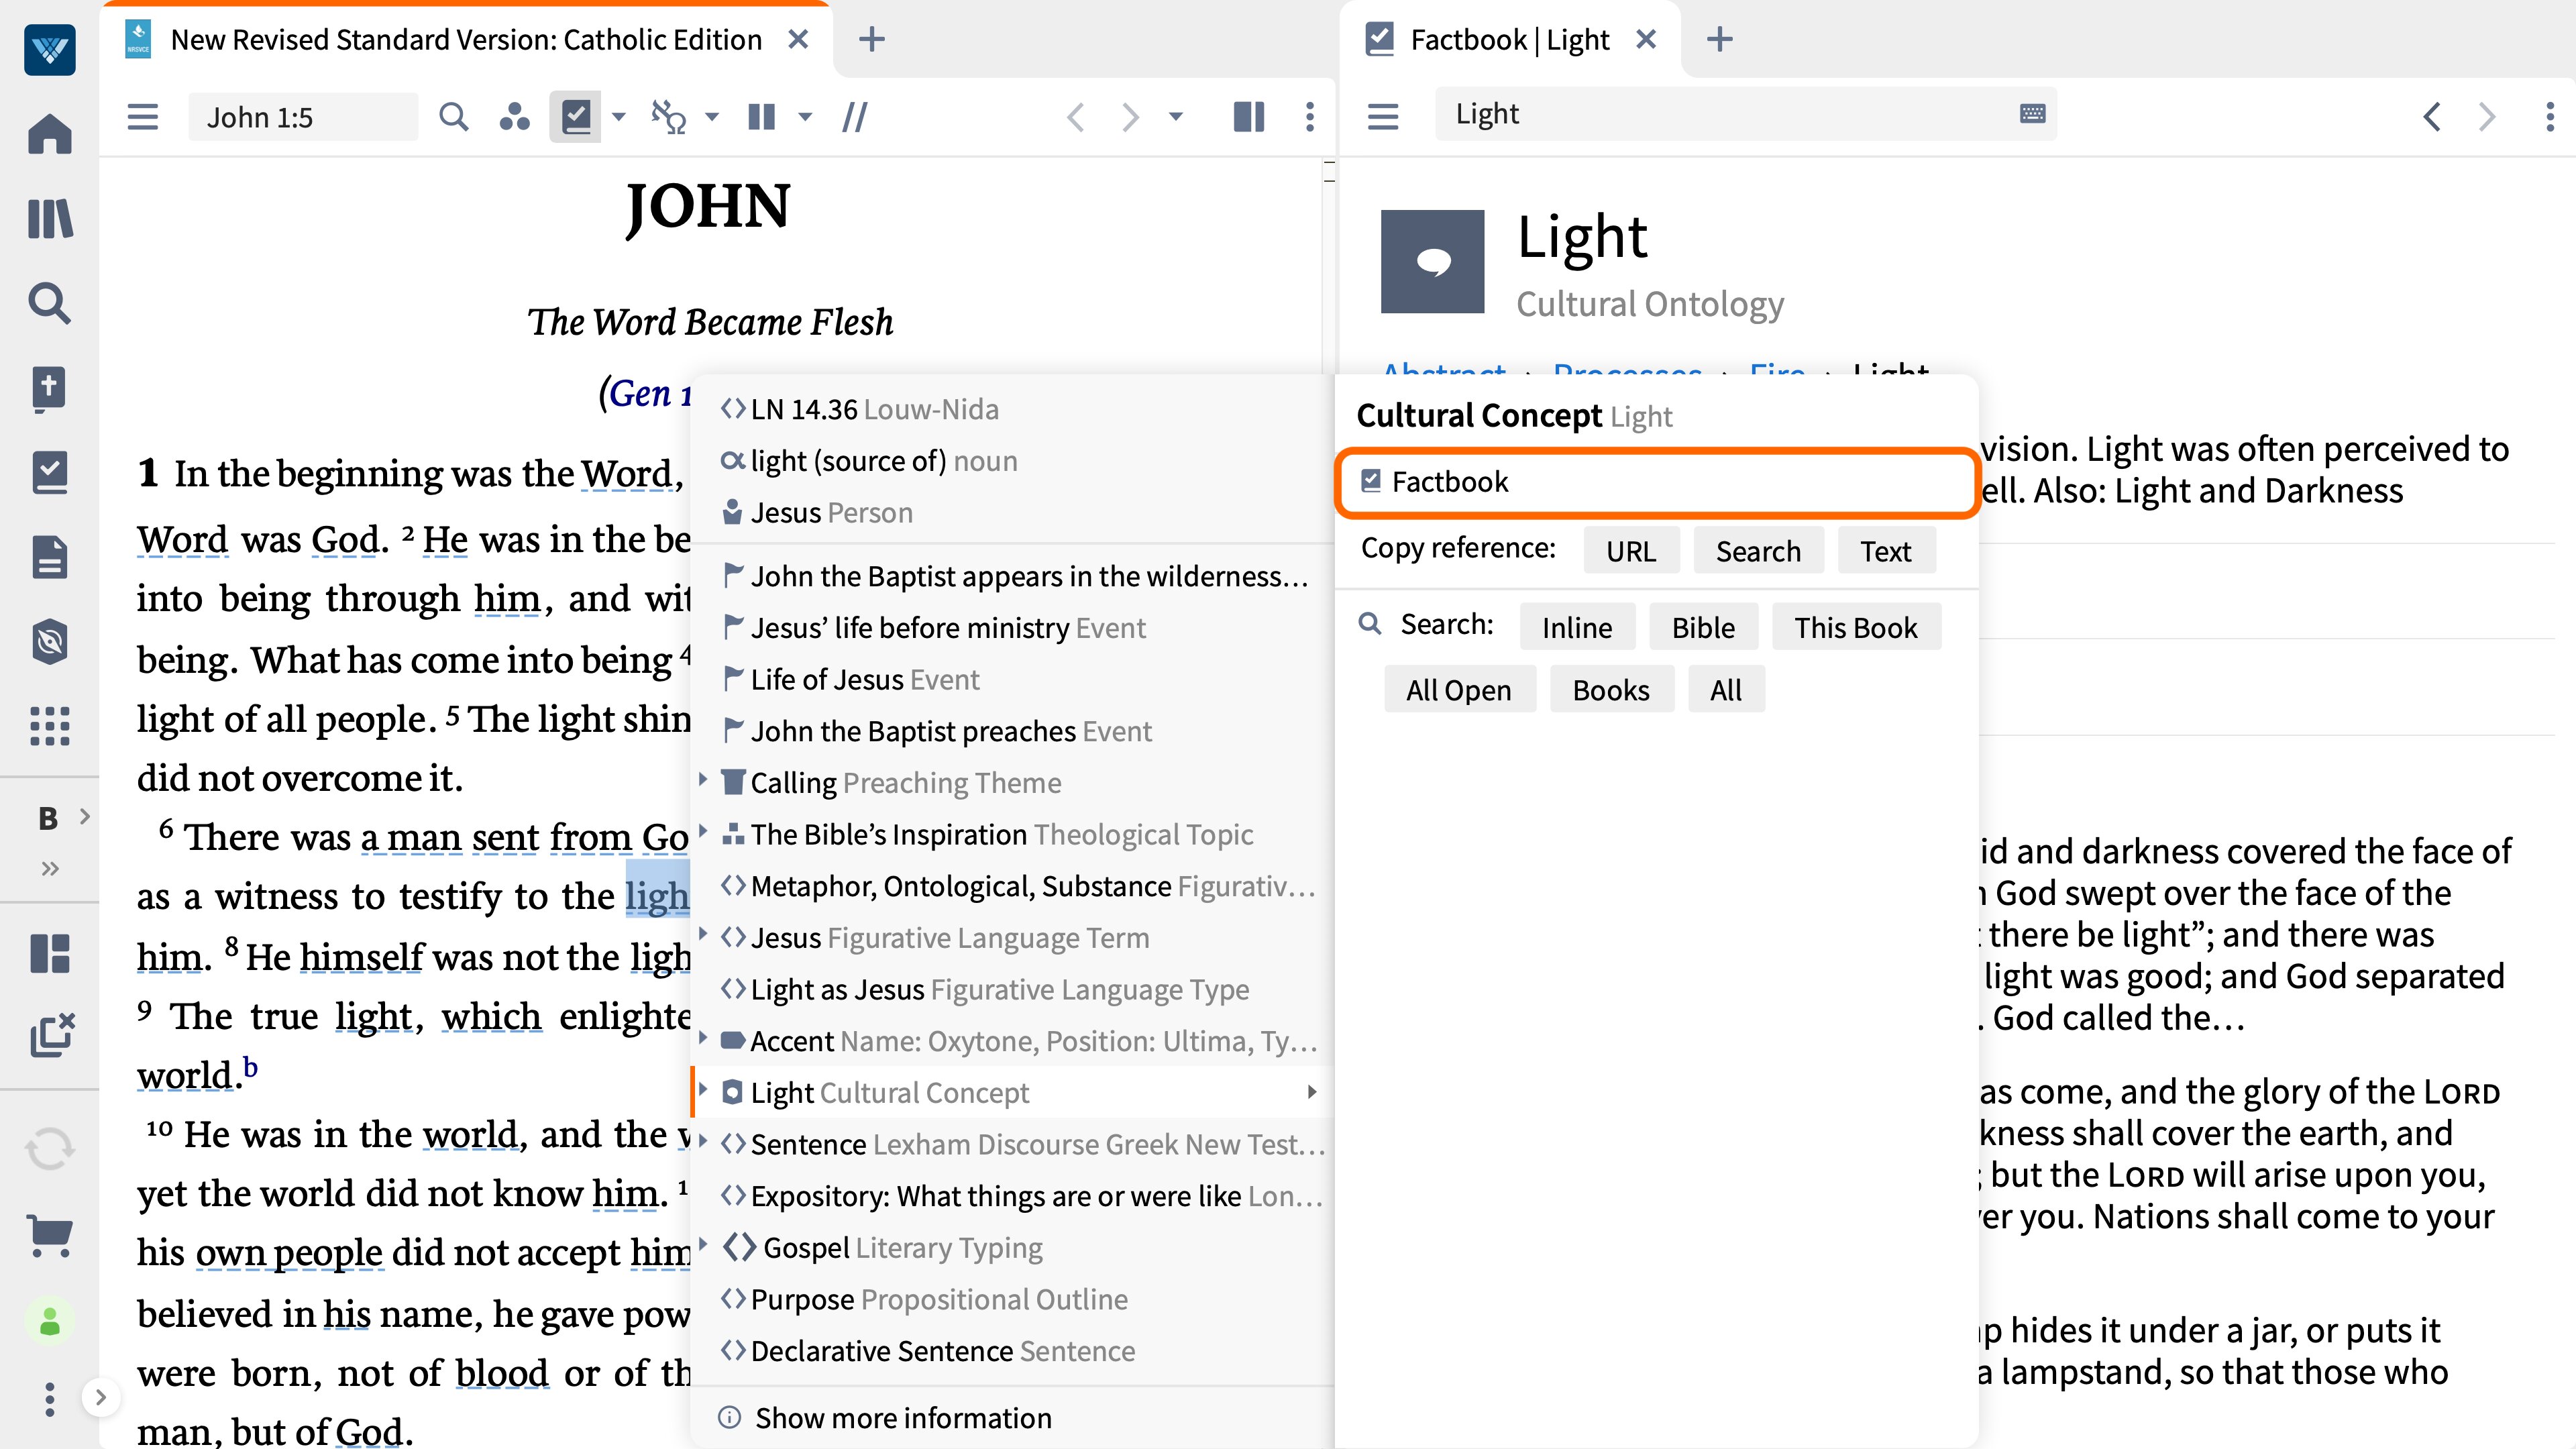Image resolution: width=2576 pixels, height=1449 pixels.
Task: Copy reference as Text
Action: point(1886,551)
